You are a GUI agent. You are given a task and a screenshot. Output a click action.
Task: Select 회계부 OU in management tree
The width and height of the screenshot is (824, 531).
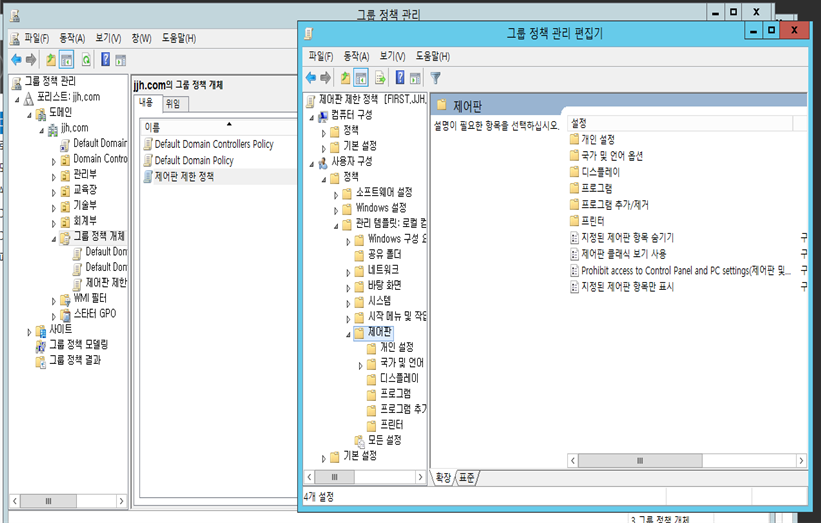click(79, 221)
